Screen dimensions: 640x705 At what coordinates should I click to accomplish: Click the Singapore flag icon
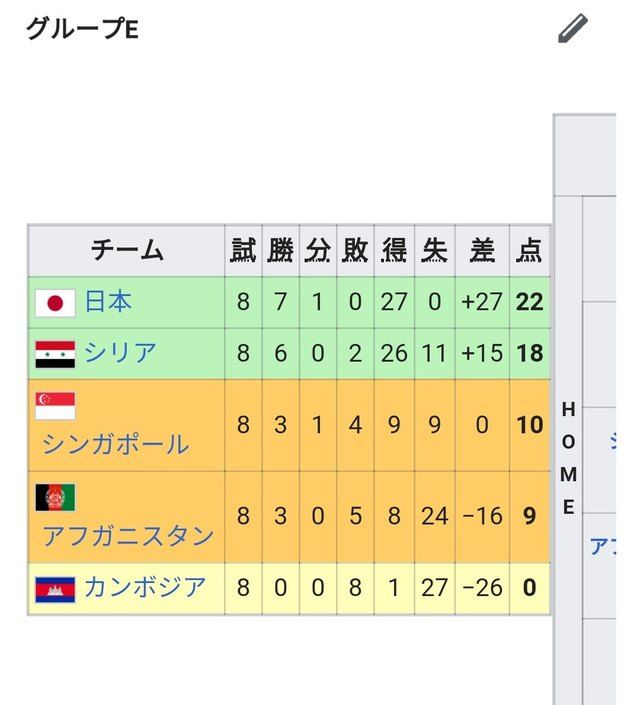(x=55, y=406)
